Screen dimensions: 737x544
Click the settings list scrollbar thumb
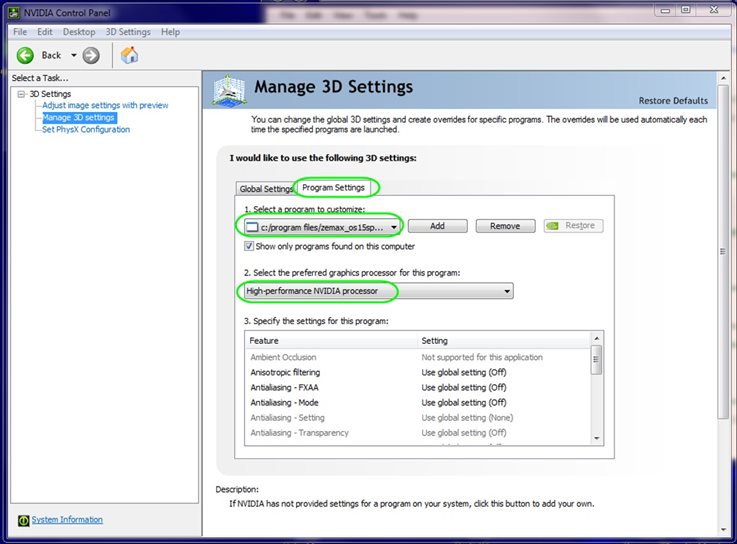(x=596, y=360)
